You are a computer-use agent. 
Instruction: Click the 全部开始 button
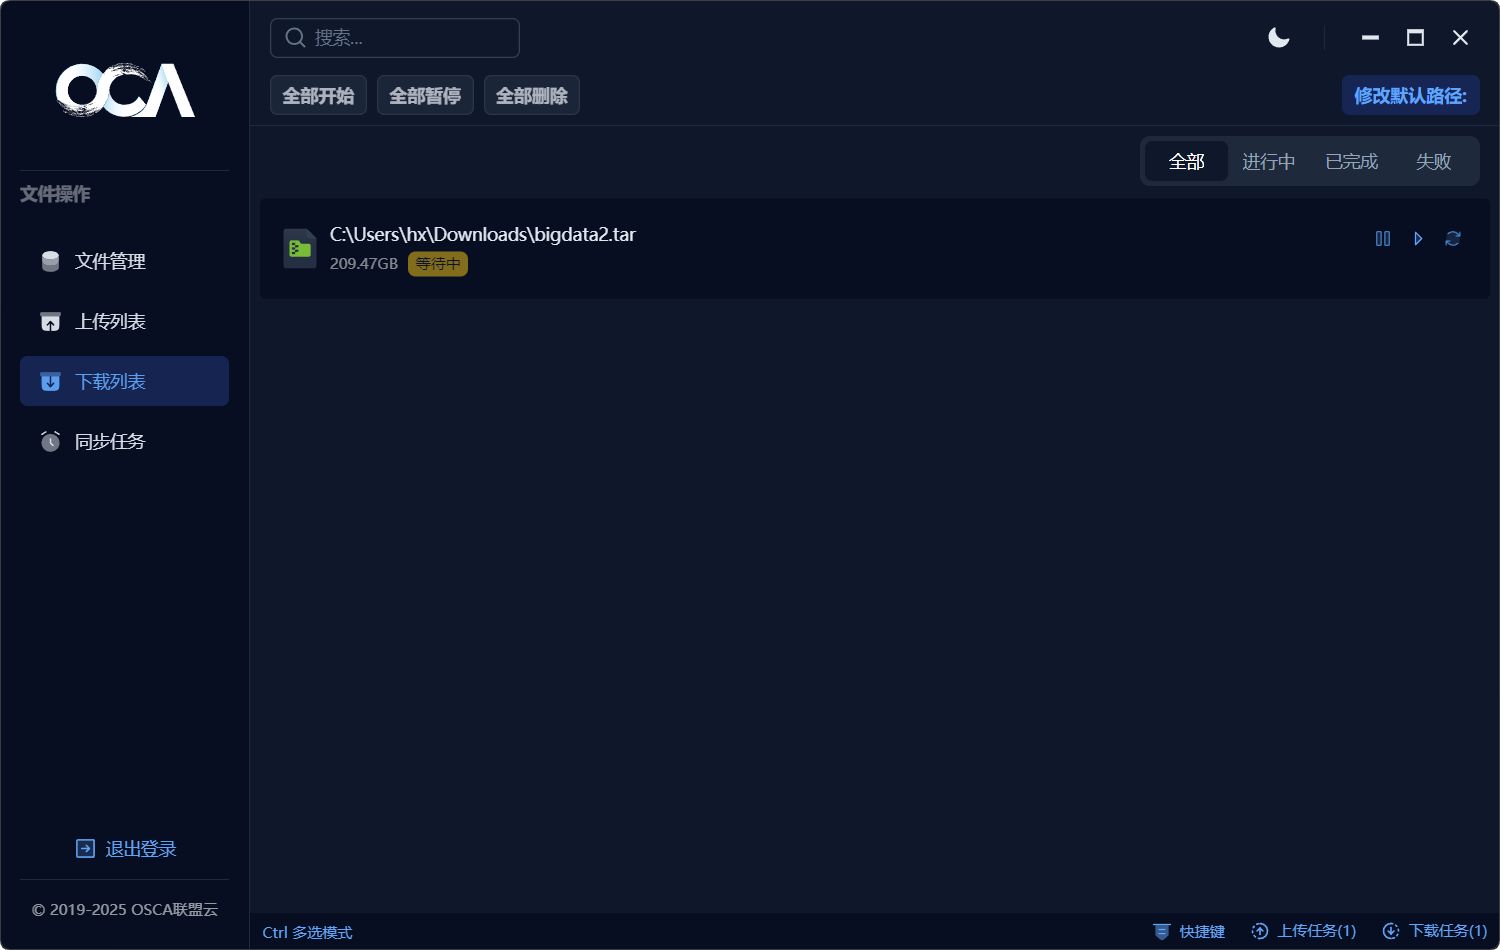(318, 96)
